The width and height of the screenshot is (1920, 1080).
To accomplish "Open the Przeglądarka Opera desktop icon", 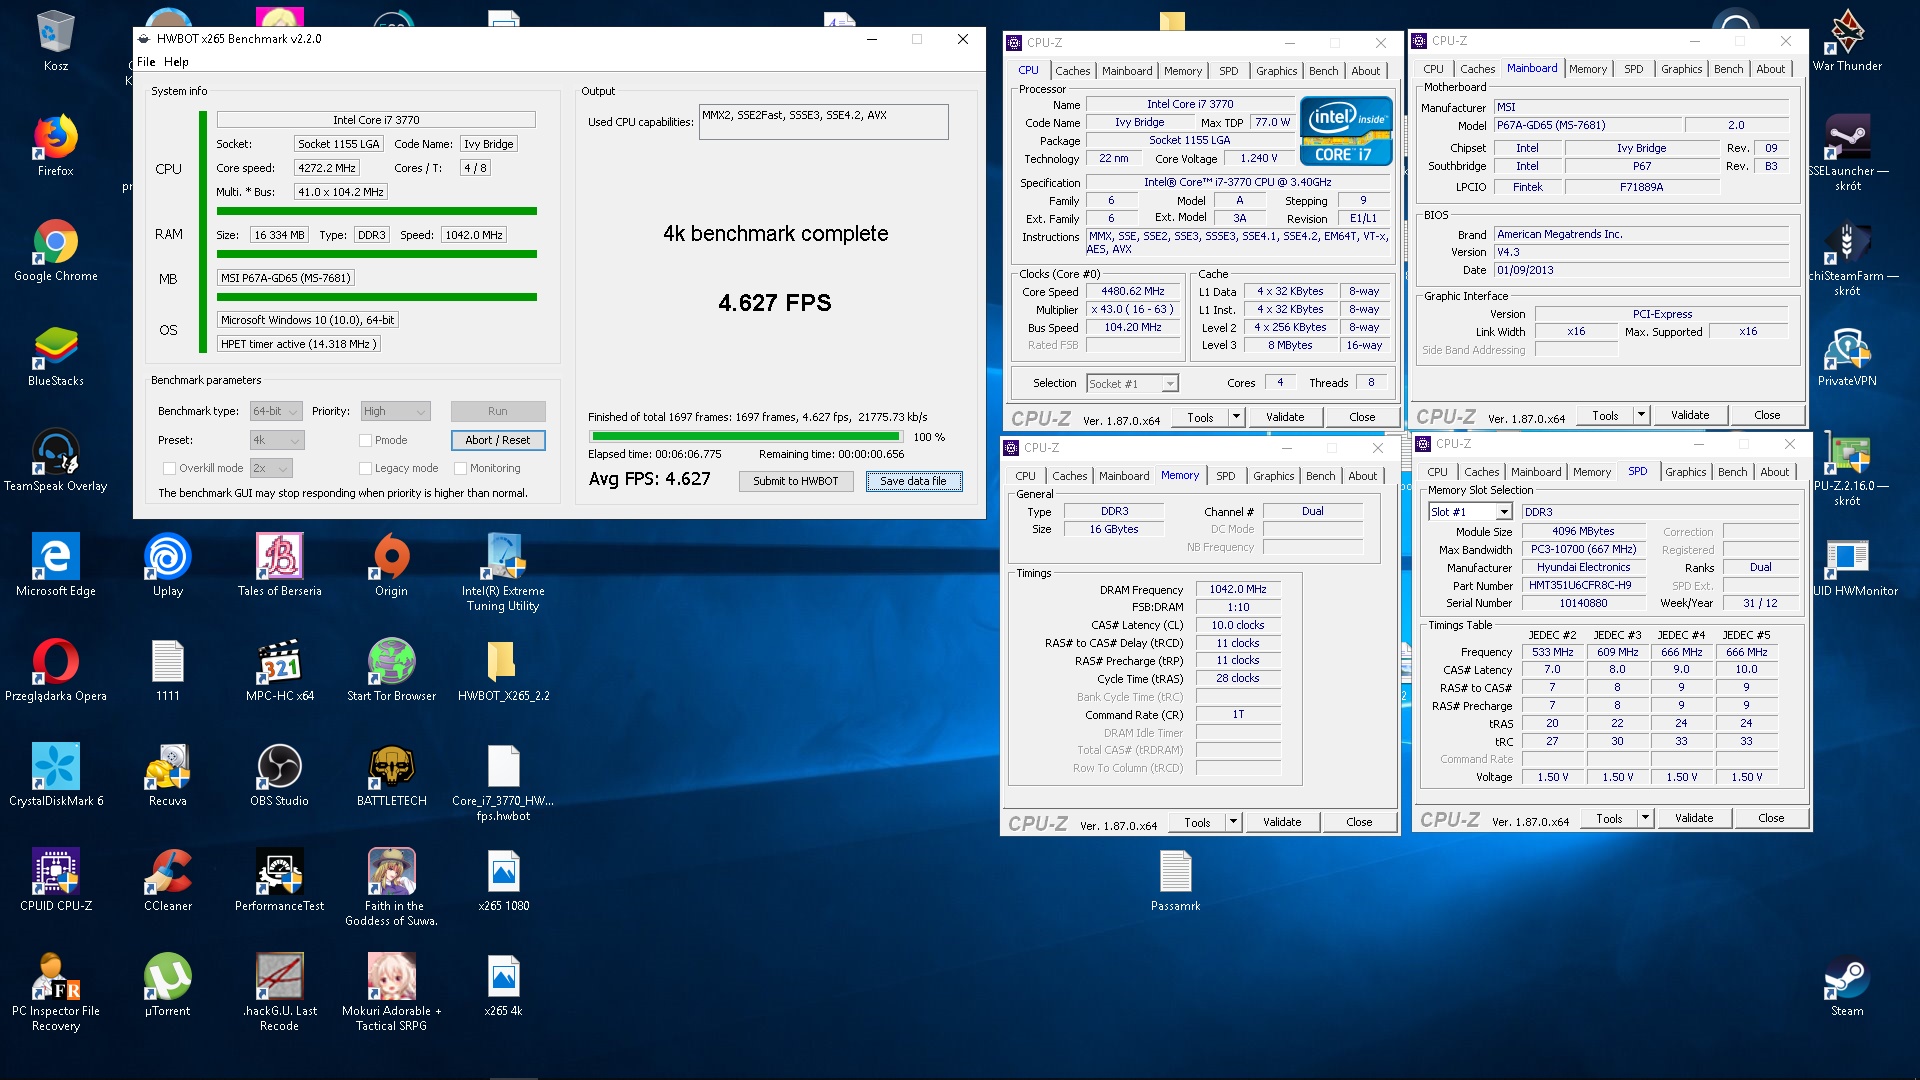I will [x=56, y=671].
